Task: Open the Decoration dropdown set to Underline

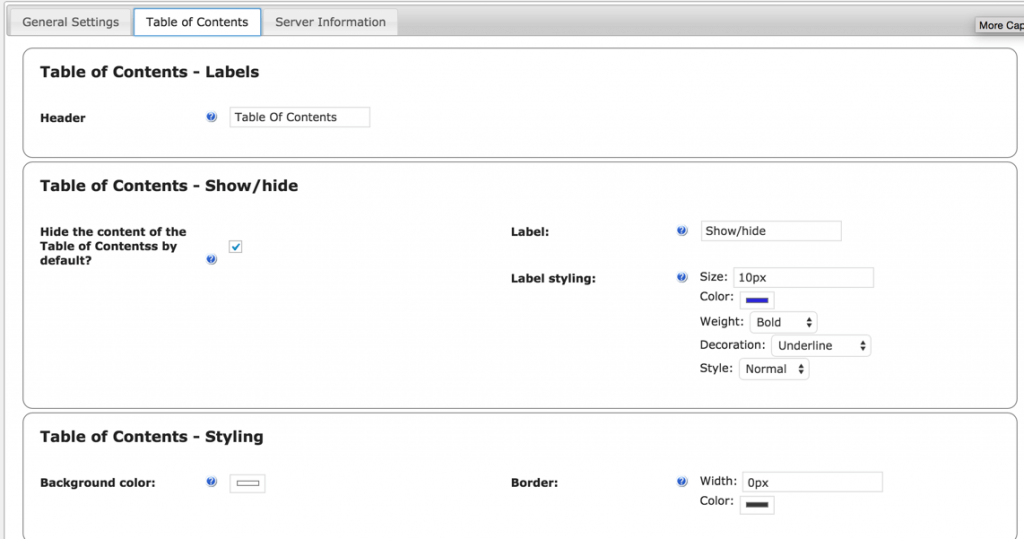Action: (x=821, y=345)
